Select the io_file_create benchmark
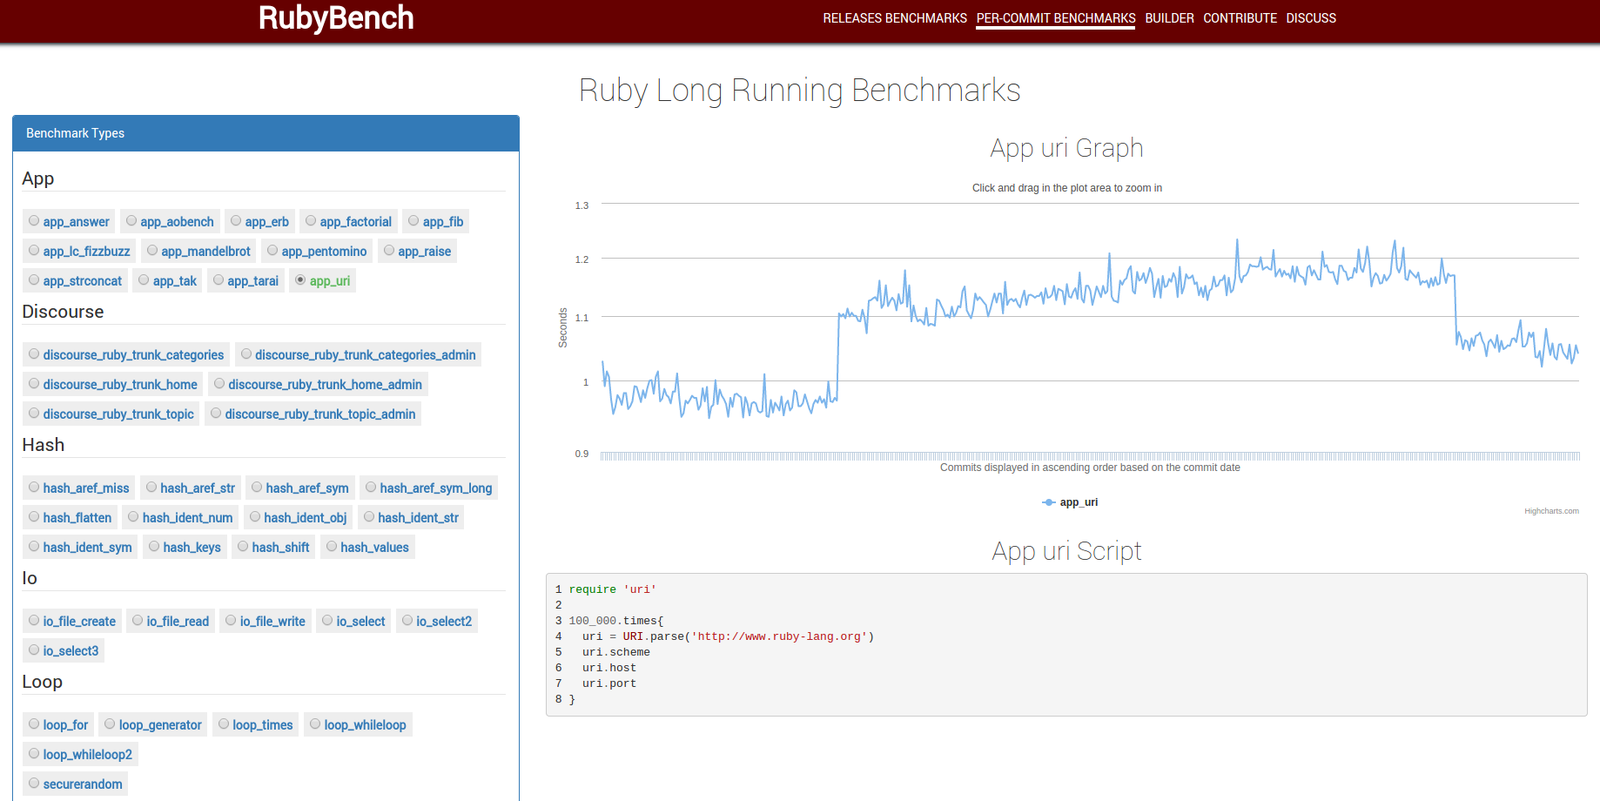Viewport: 1600px width, 801px height. click(72, 621)
